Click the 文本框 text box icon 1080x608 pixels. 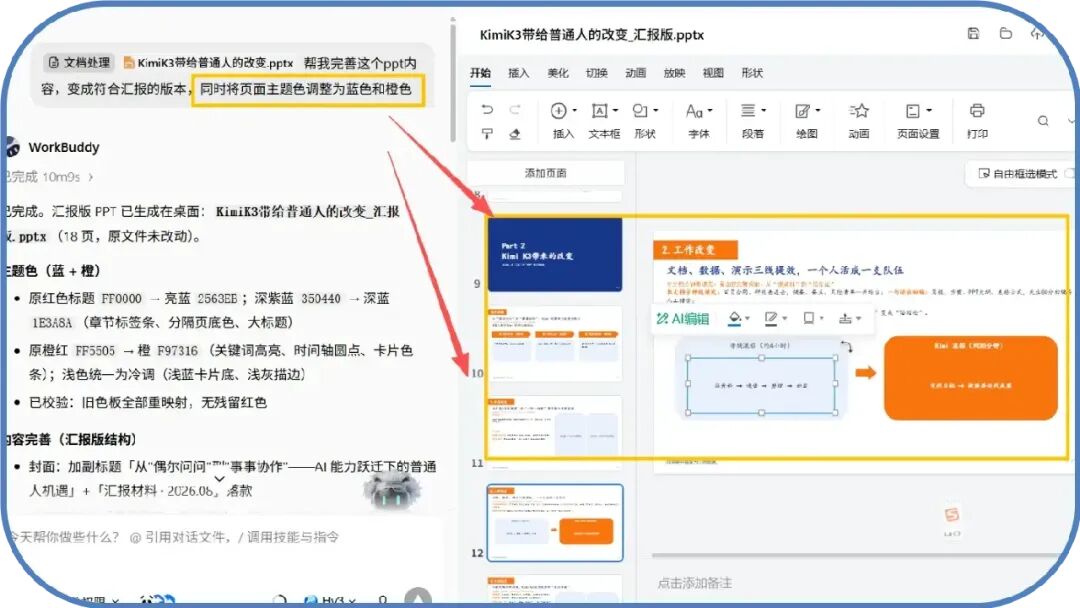[599, 110]
